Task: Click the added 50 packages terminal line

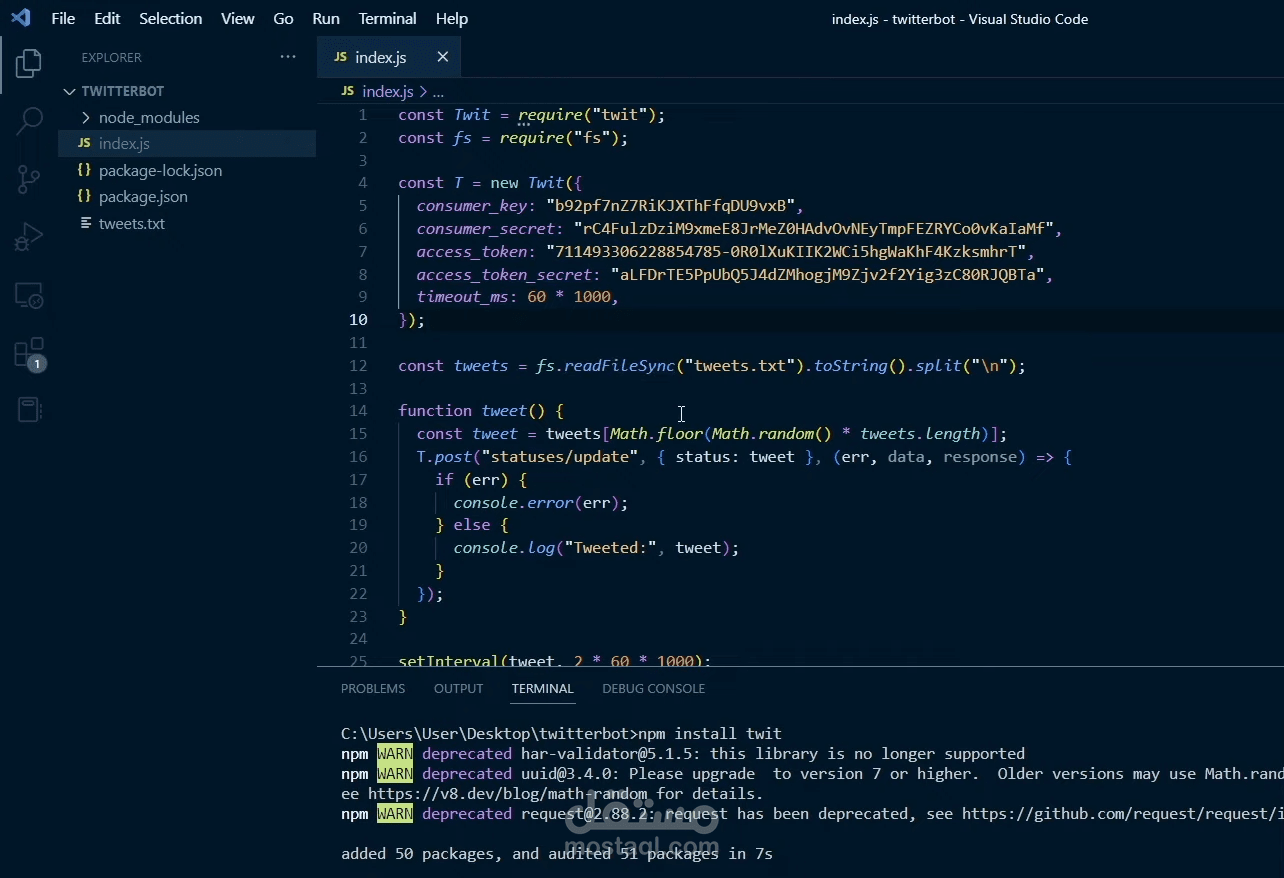Action: click(557, 854)
